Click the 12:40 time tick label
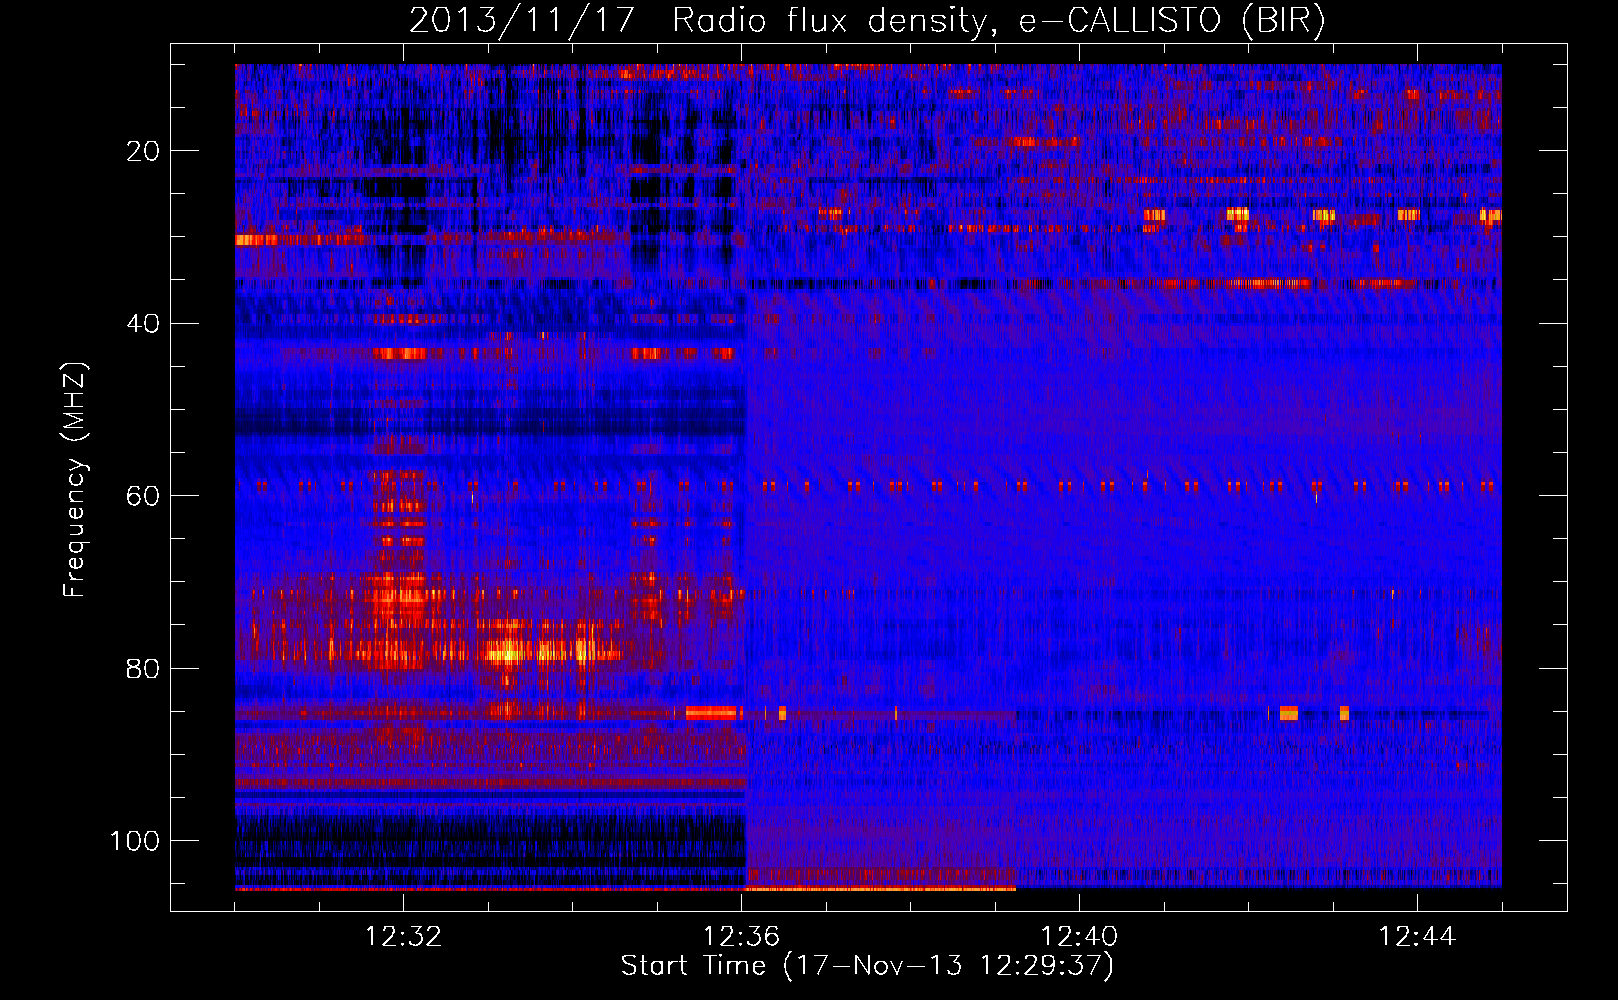 pos(1079,937)
